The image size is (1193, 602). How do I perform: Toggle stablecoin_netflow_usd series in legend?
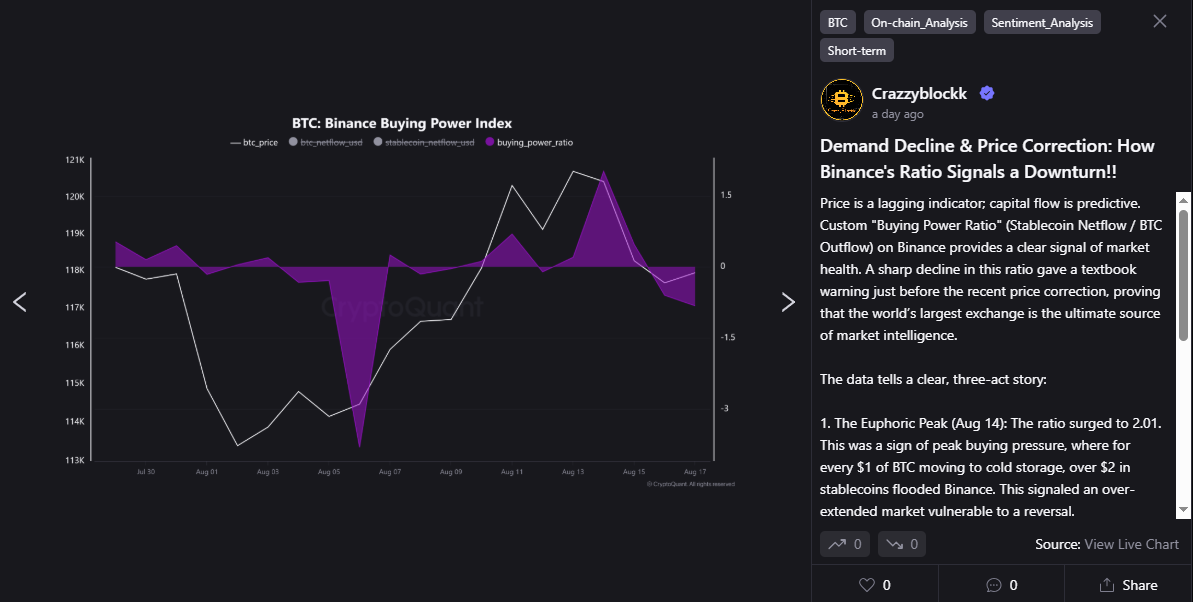(424, 142)
